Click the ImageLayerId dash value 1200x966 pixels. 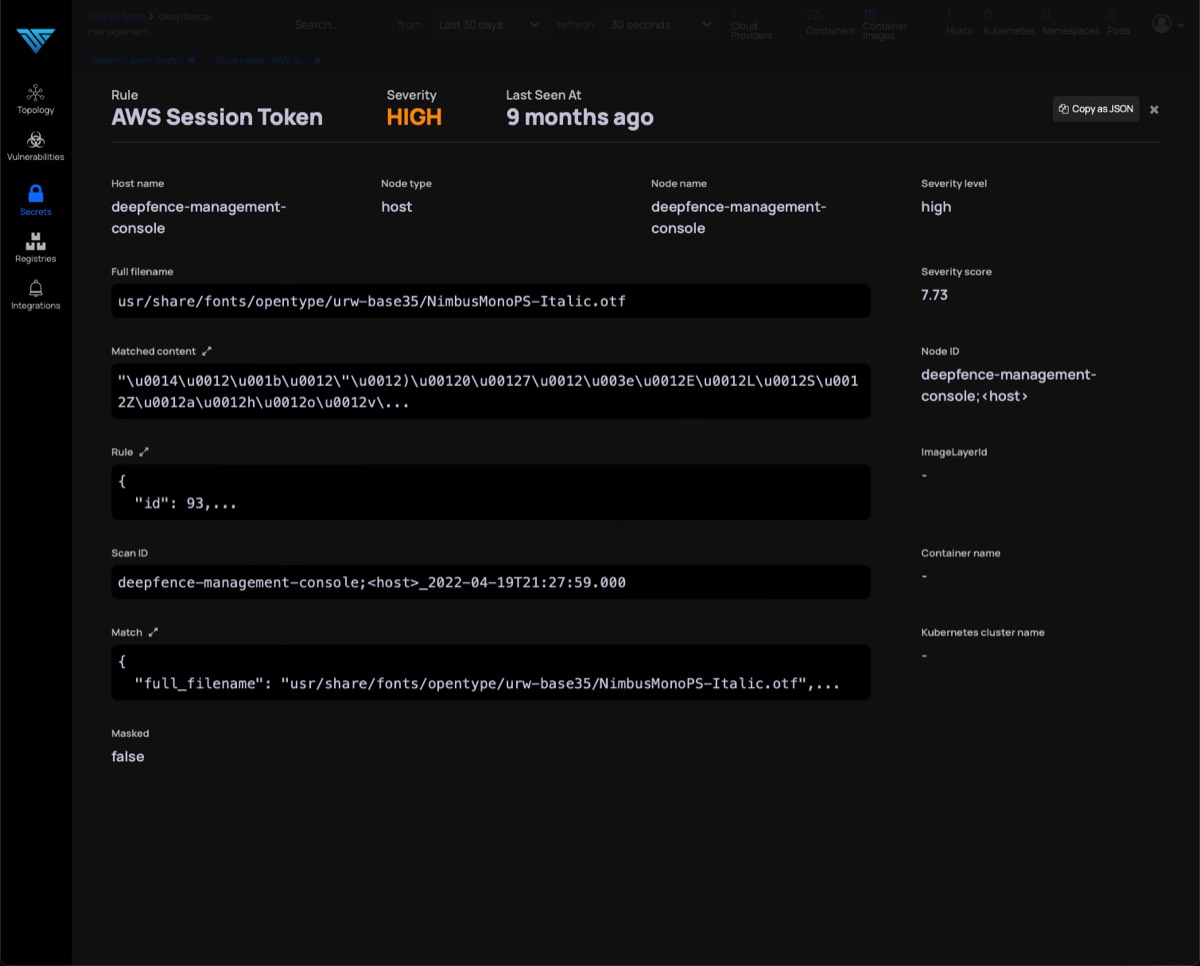pyautogui.click(x=924, y=475)
